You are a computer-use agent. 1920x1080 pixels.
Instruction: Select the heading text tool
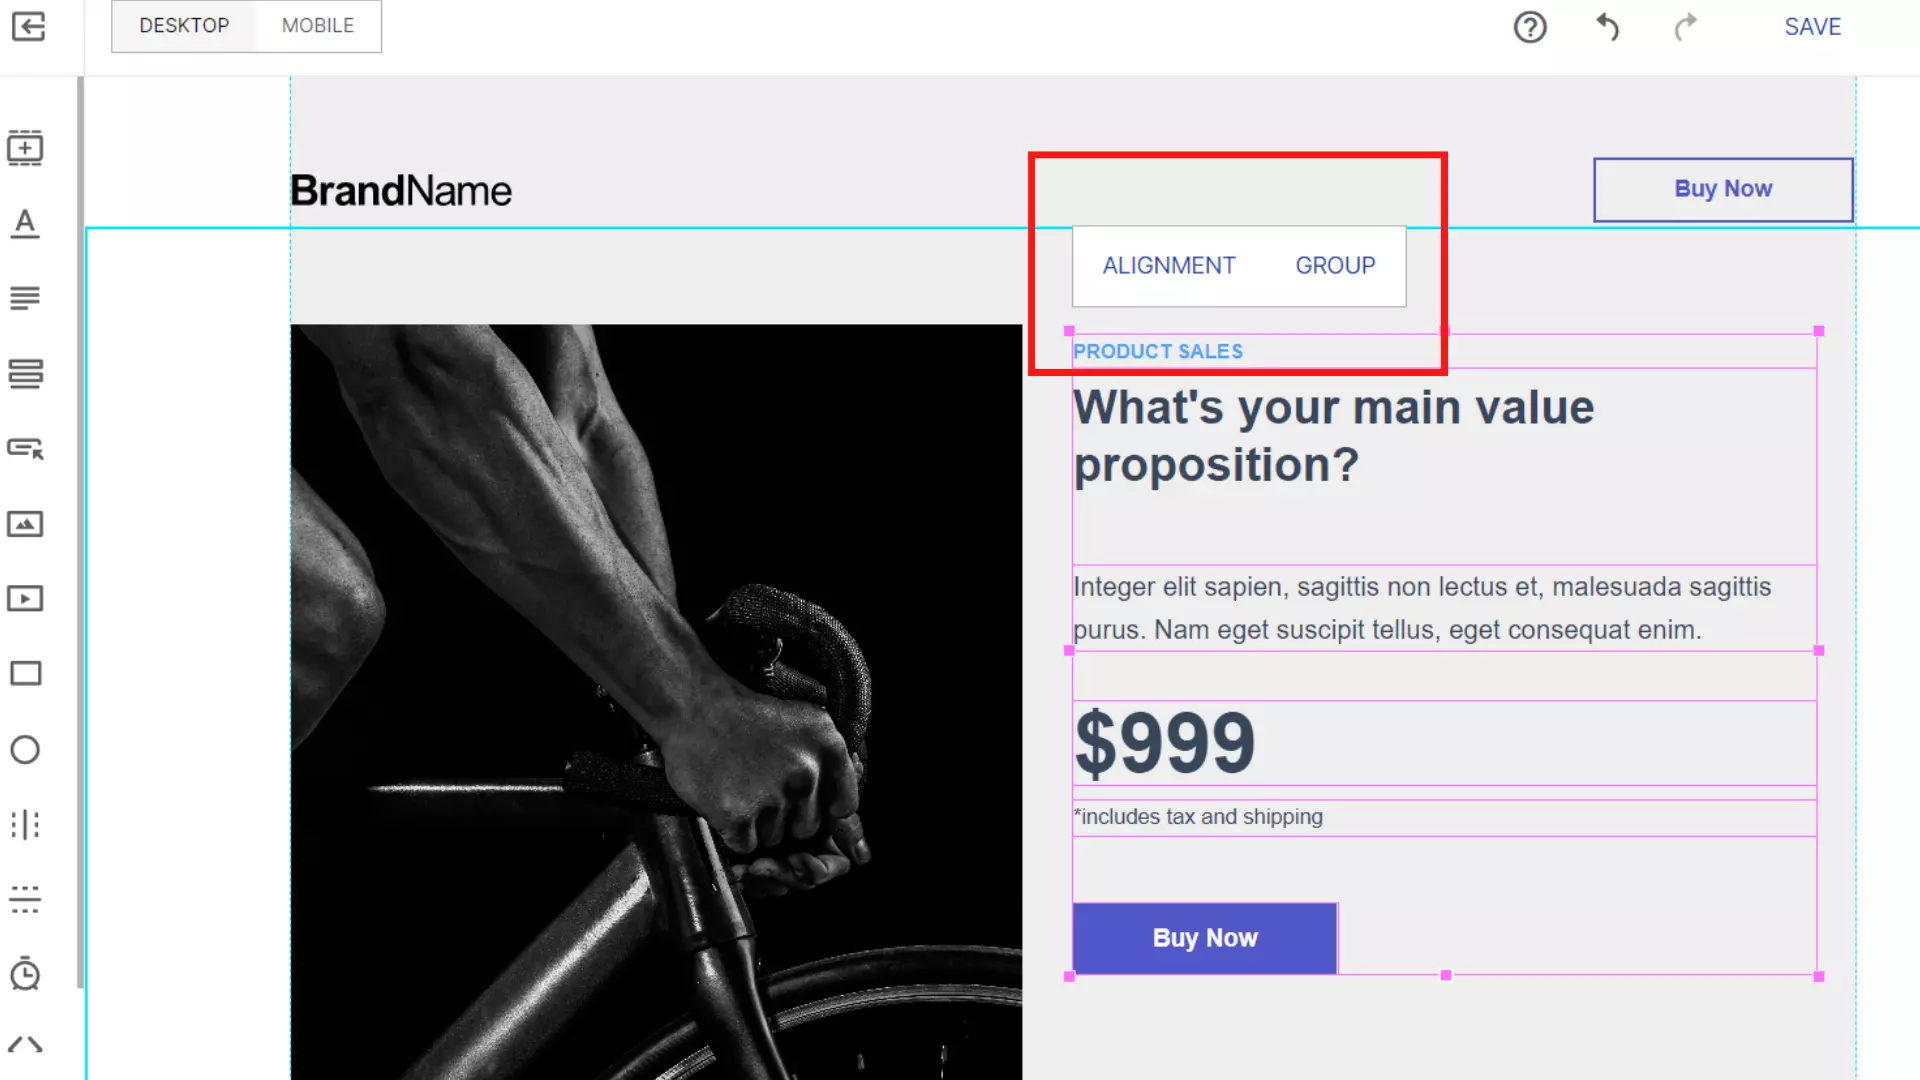[x=25, y=222]
